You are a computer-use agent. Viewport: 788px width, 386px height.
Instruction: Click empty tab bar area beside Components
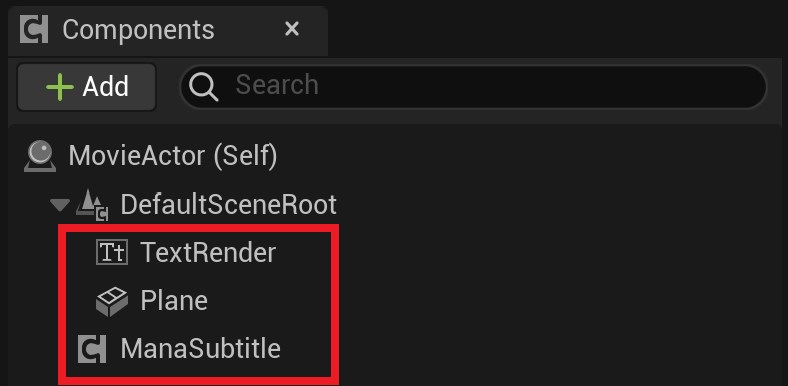click(x=555, y=29)
